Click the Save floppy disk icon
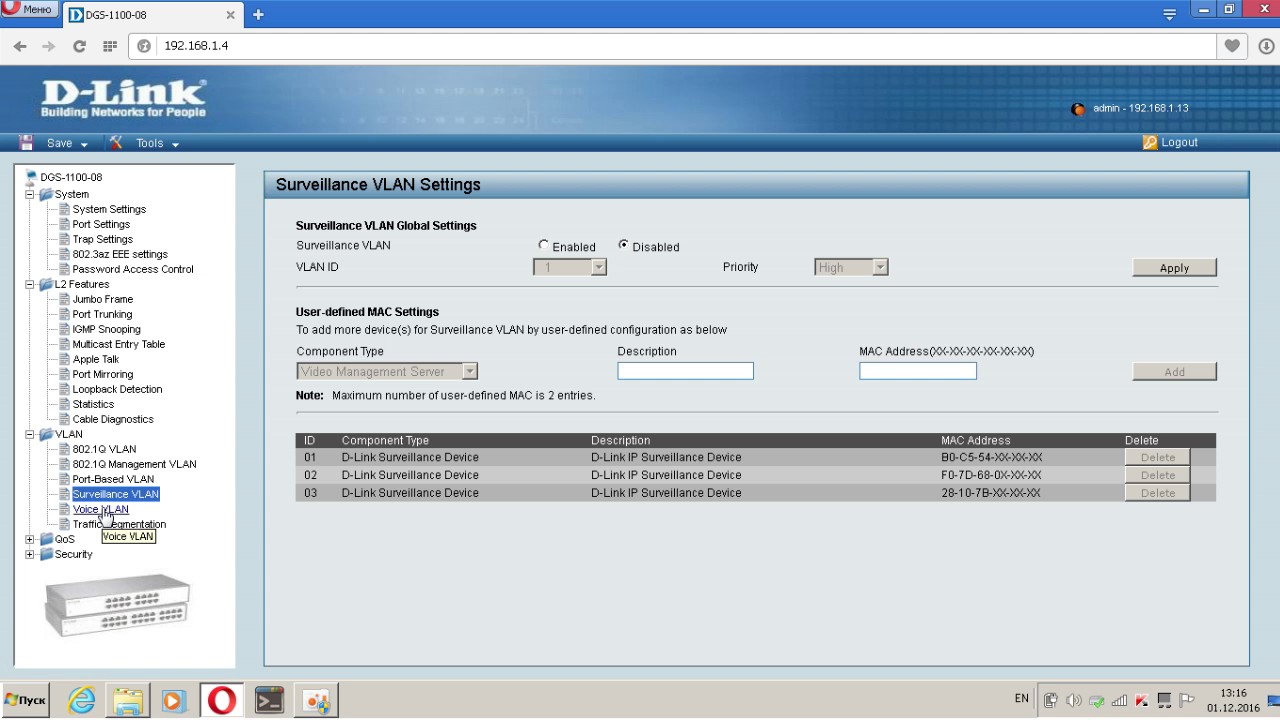1280x720 pixels. tap(27, 143)
